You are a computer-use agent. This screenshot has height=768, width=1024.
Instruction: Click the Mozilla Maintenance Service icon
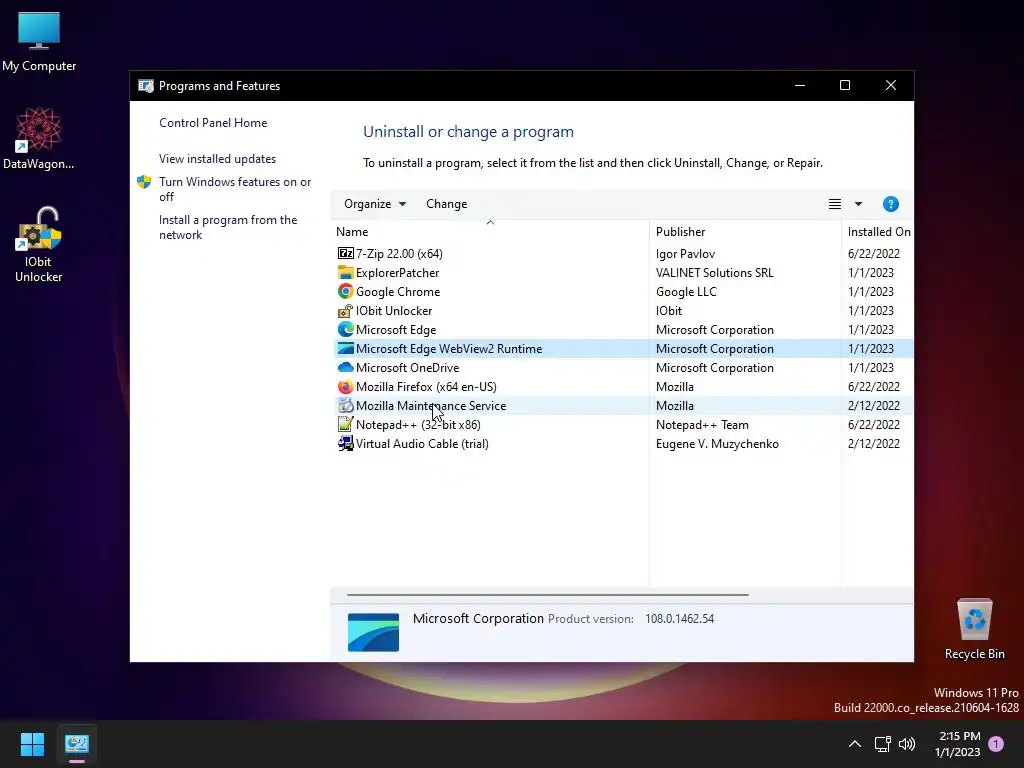point(345,406)
